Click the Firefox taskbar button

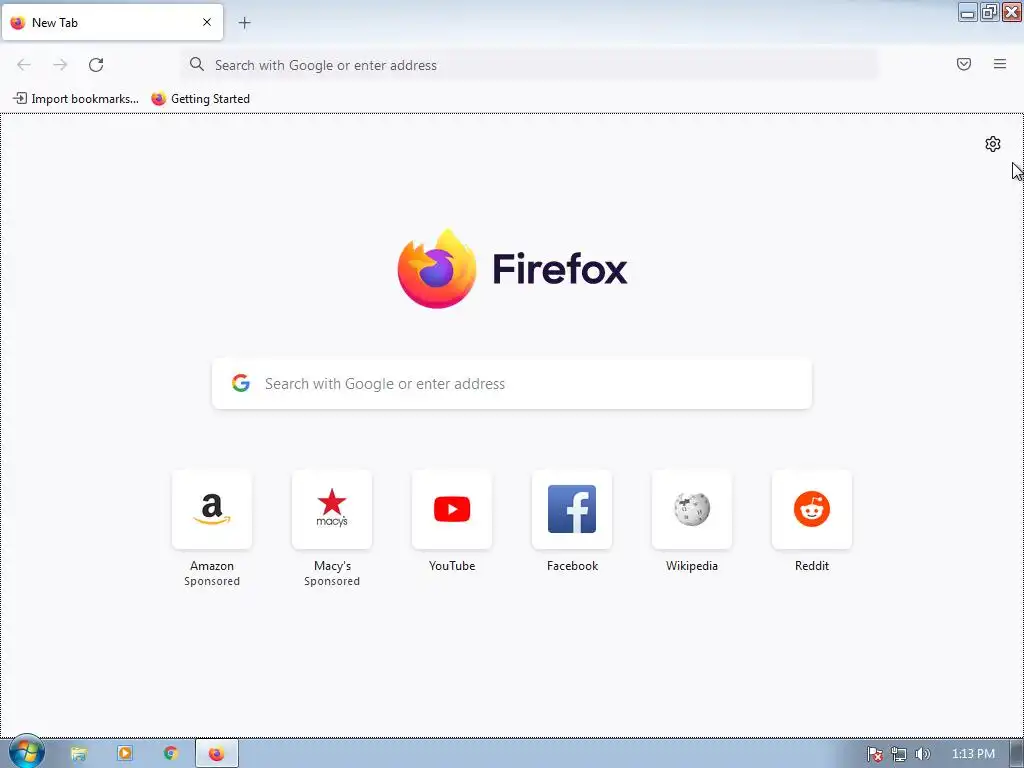(217, 754)
